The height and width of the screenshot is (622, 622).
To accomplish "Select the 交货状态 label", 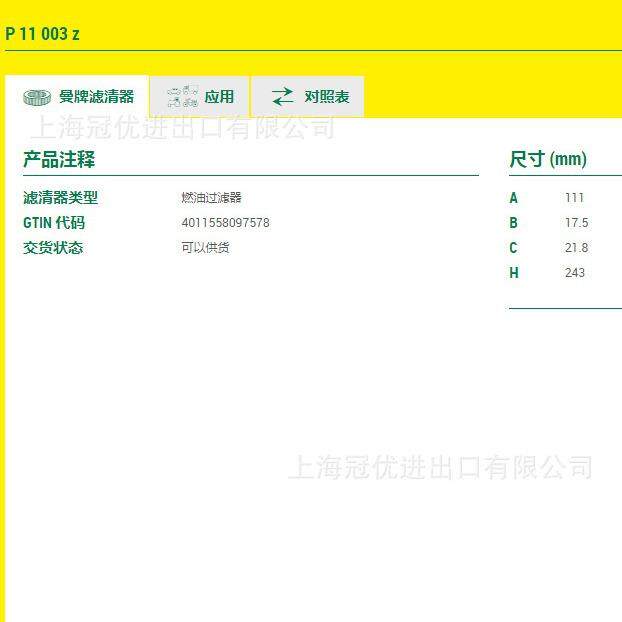I will click(x=53, y=248).
